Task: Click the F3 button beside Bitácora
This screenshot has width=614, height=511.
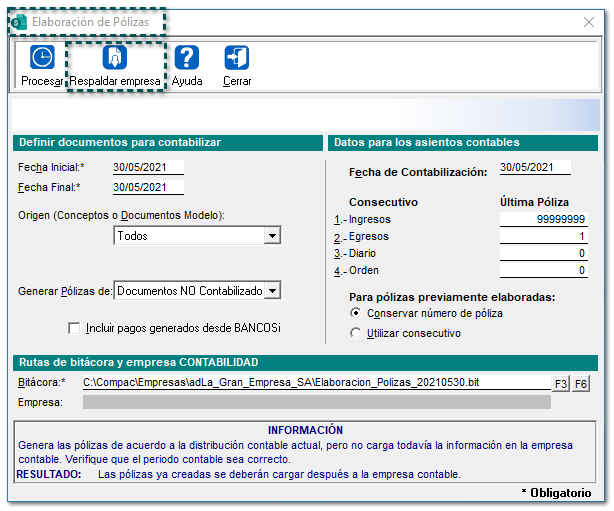Action: [x=561, y=384]
